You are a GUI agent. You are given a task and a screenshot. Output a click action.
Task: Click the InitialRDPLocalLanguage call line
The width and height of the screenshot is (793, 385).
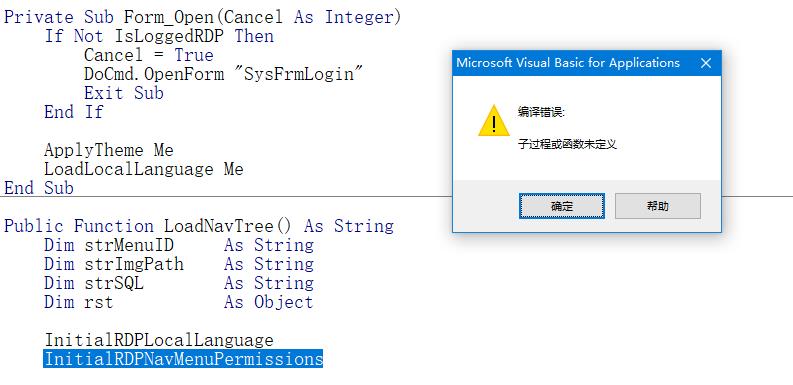(x=159, y=339)
